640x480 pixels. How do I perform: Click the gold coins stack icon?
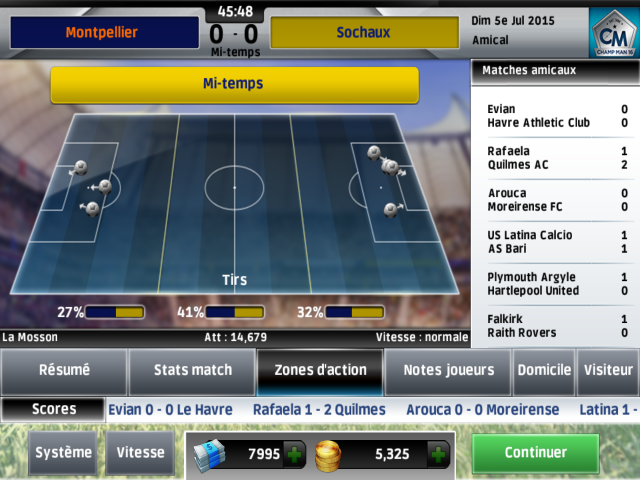328,456
